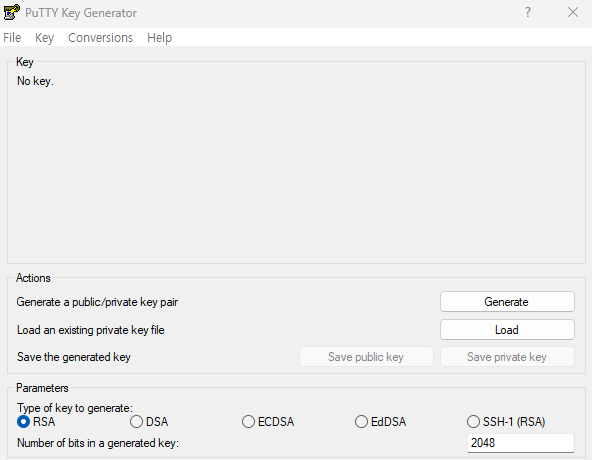Viewport: 592px width, 460px height.
Task: Click the 'No key.' status text
Action: coord(35,81)
